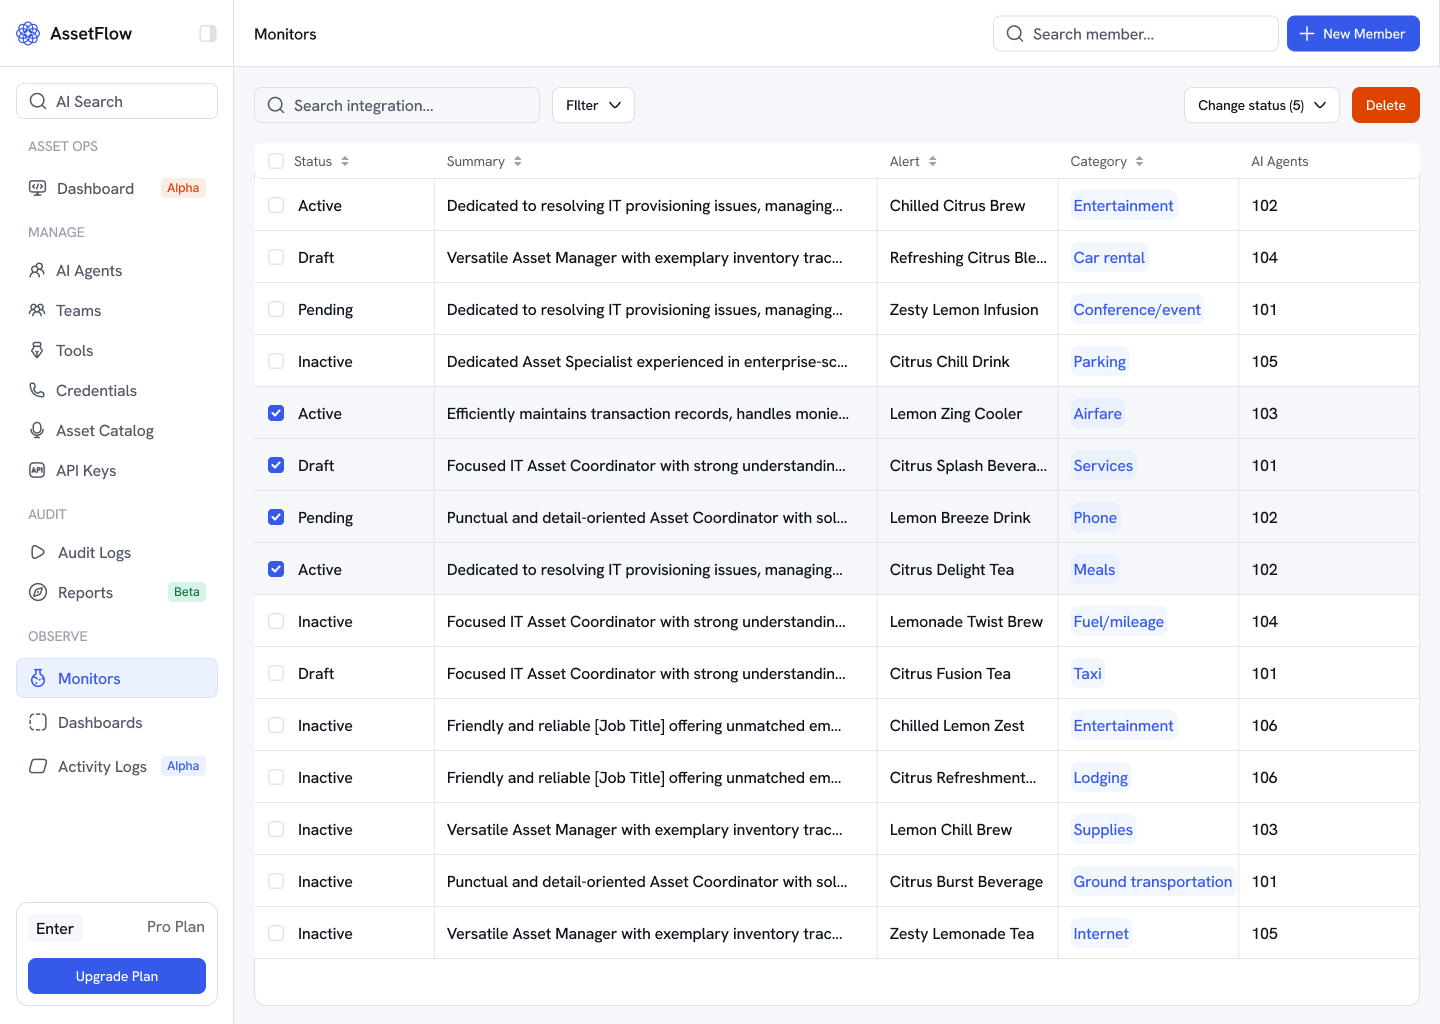Open Reports icon in sidebar
Screen dimensions: 1440x1024
38,592
